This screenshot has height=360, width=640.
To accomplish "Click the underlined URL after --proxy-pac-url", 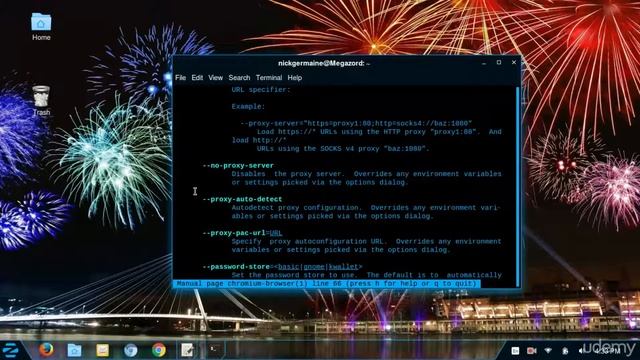I will point(276,233).
